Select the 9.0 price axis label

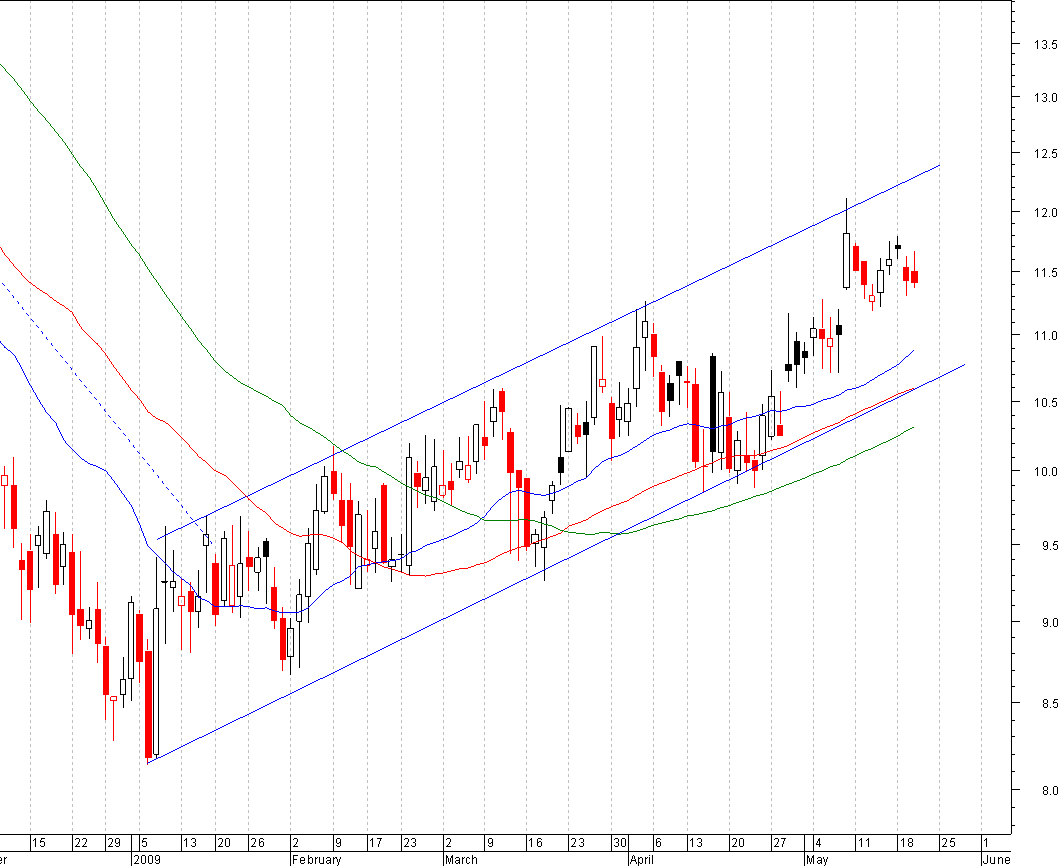(x=1048, y=623)
